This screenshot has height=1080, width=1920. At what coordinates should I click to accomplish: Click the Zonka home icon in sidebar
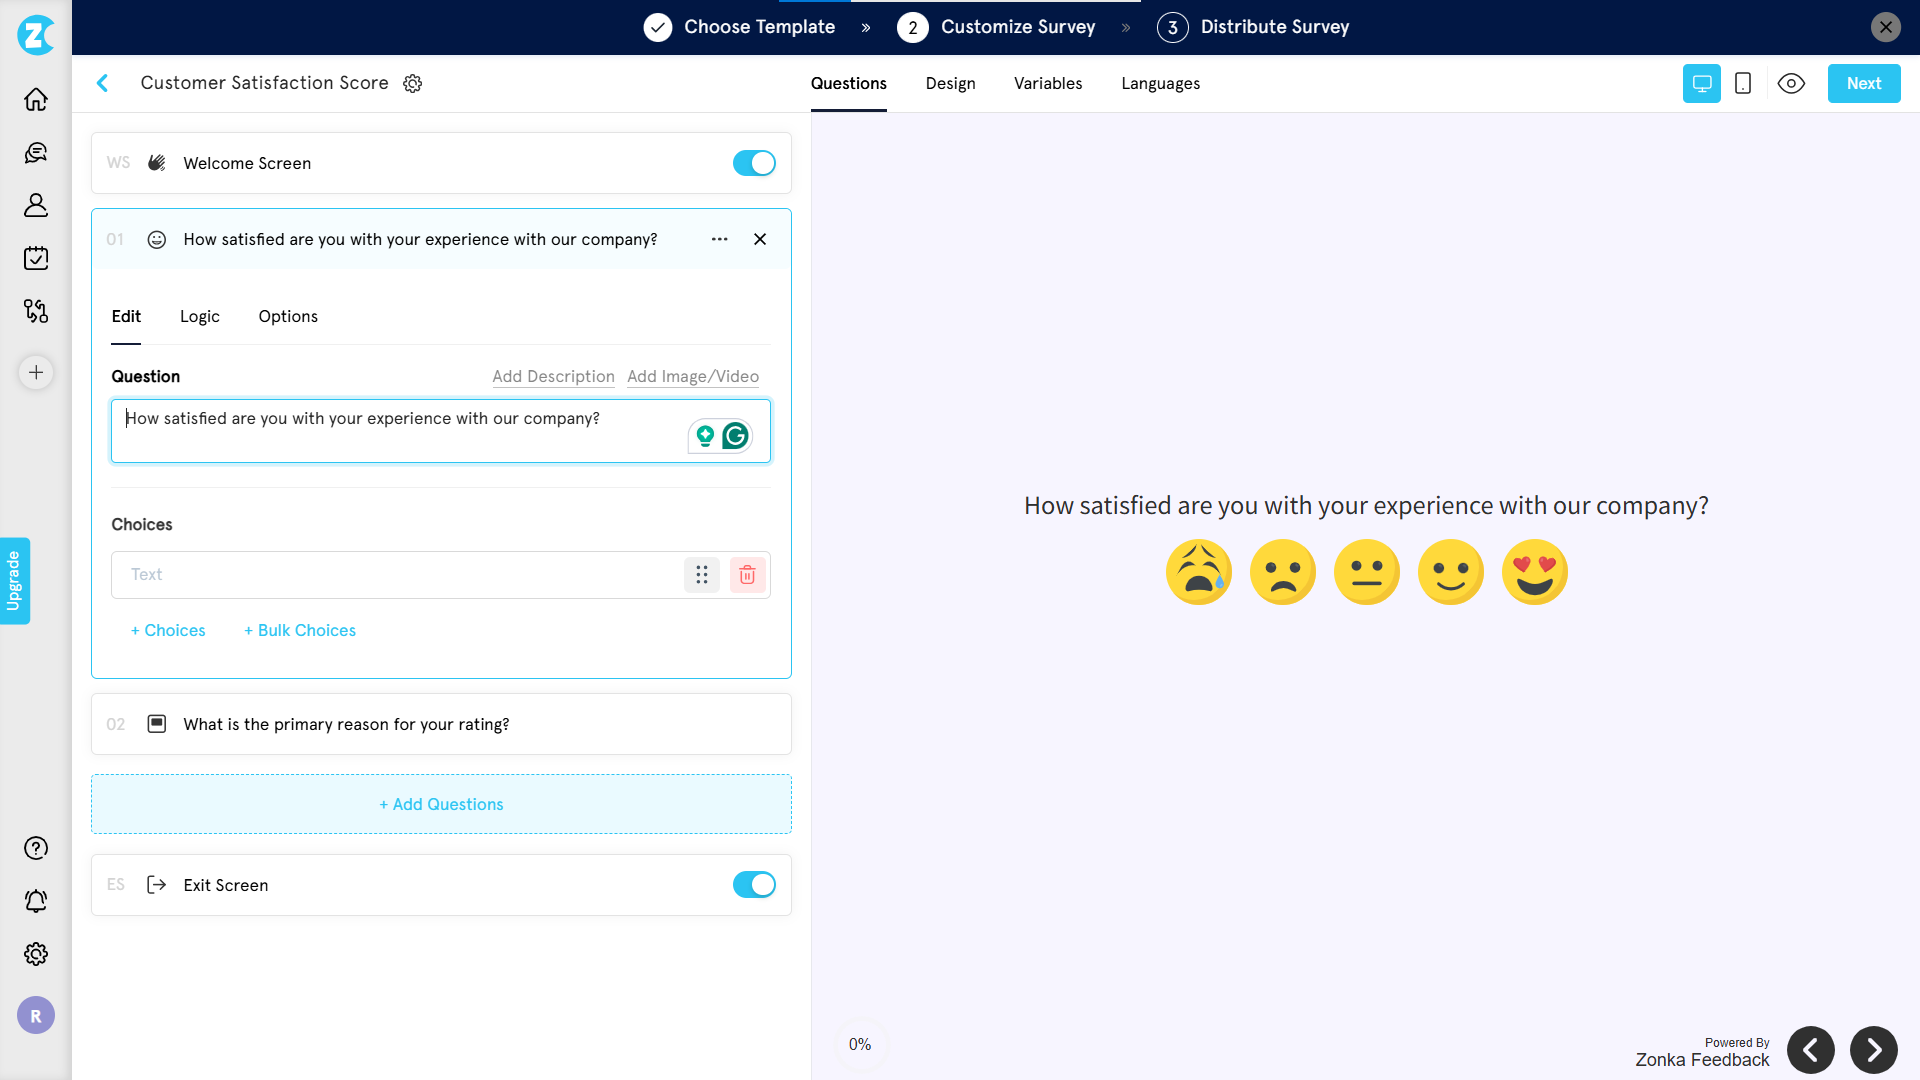click(x=36, y=99)
